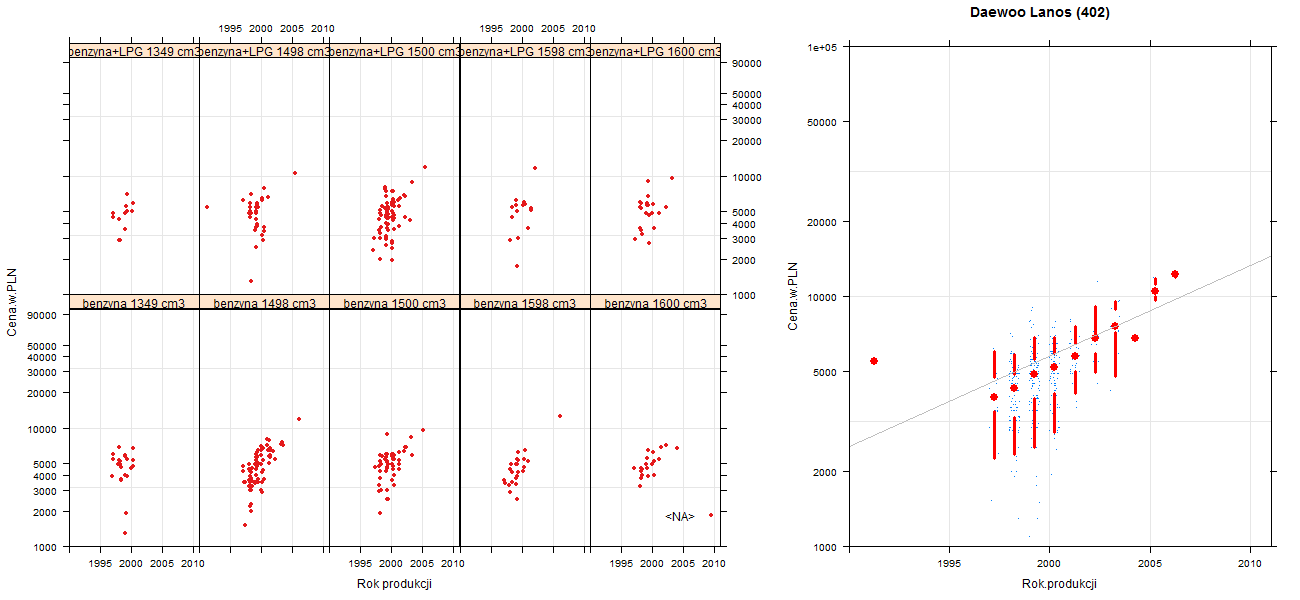1300x600 pixels.
Task: Click the "1000" tick on the Daewoo Lanos plot
Action: (826, 547)
